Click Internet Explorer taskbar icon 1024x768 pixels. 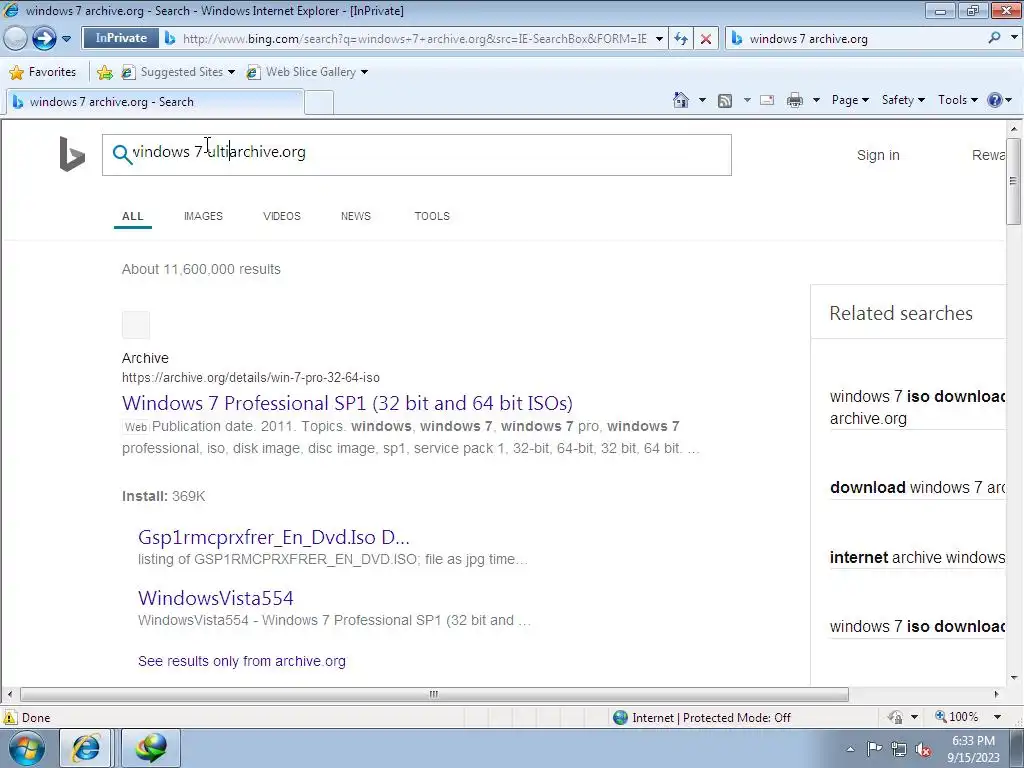(86, 748)
